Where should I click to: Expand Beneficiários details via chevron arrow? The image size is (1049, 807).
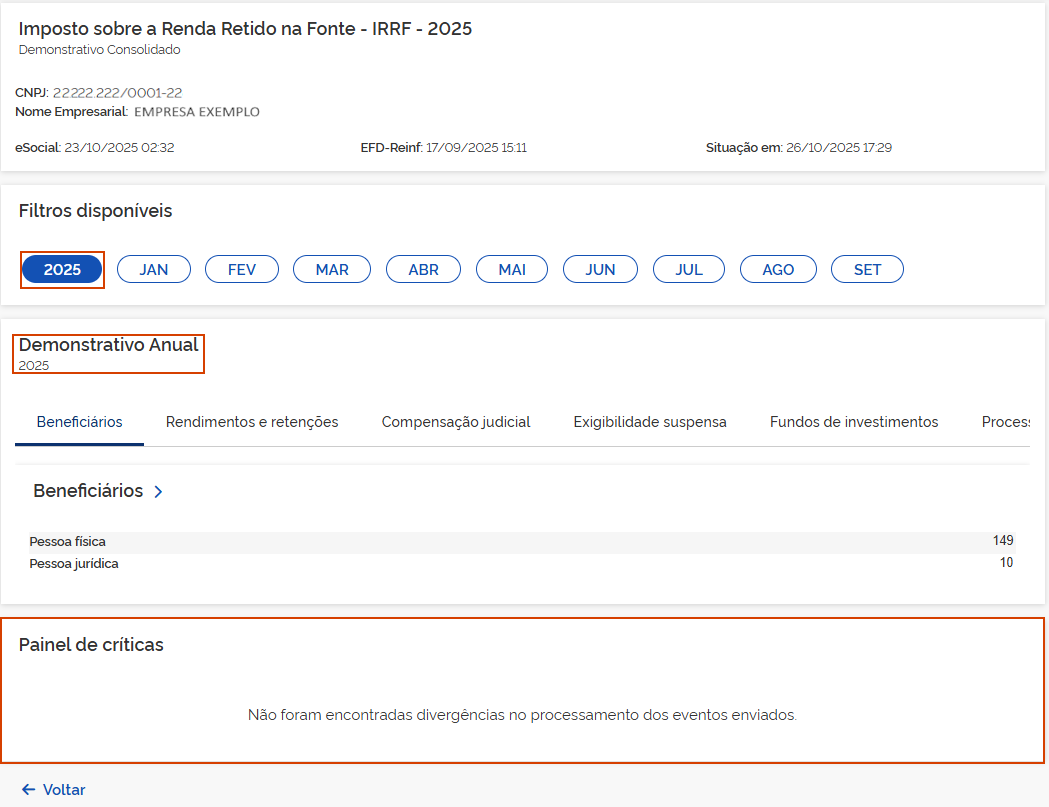[x=158, y=492]
